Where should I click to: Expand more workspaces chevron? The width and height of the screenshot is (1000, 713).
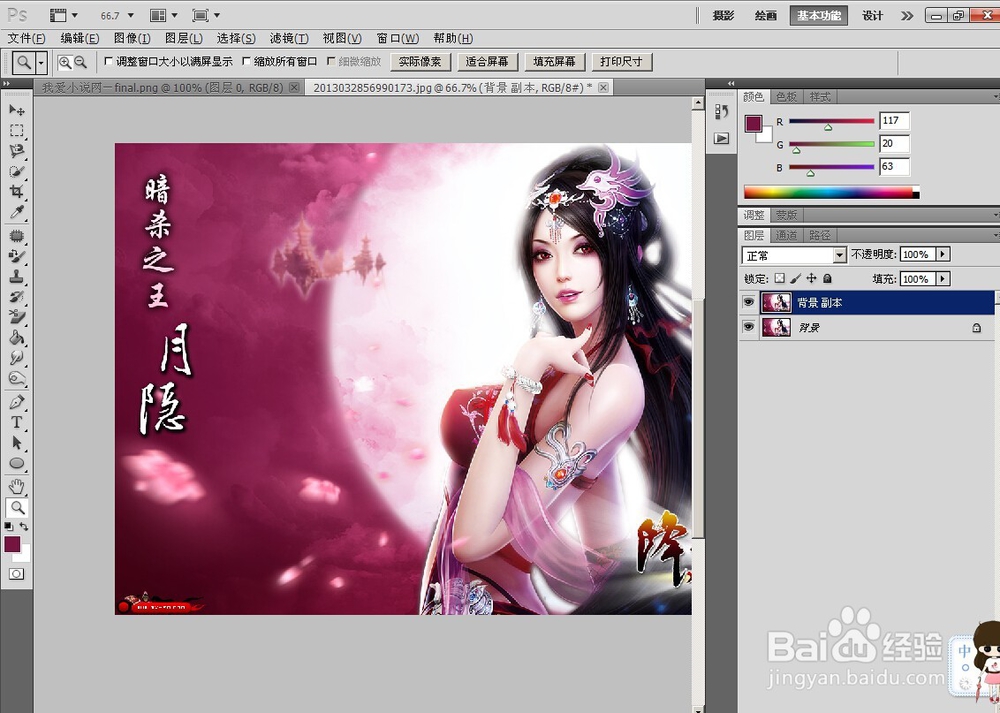point(907,16)
